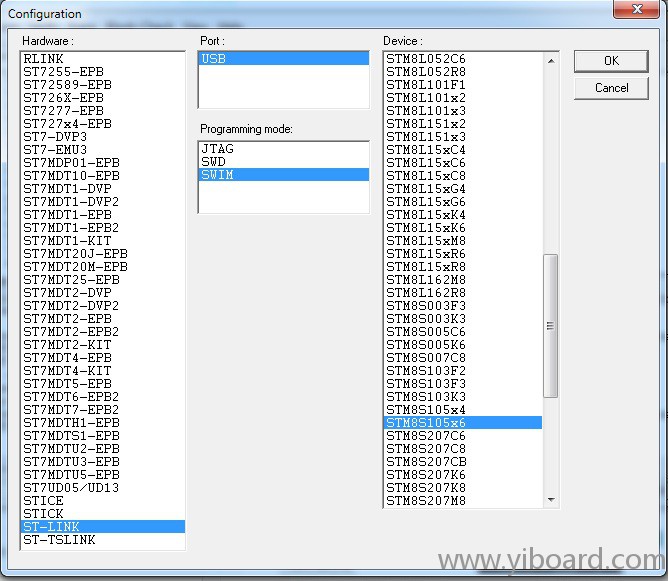Select ST7MDT10-EPB hardware

click(103, 176)
